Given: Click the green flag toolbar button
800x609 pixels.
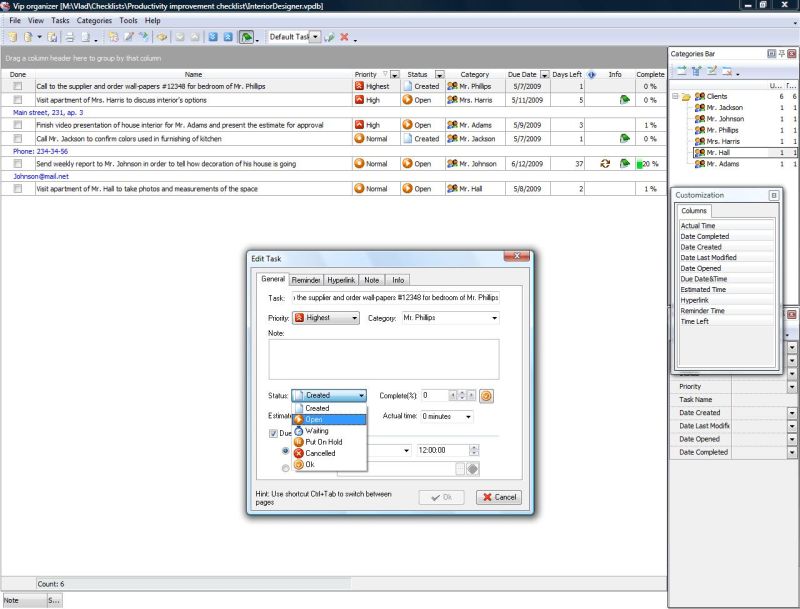Looking at the screenshot, I should click(x=245, y=37).
